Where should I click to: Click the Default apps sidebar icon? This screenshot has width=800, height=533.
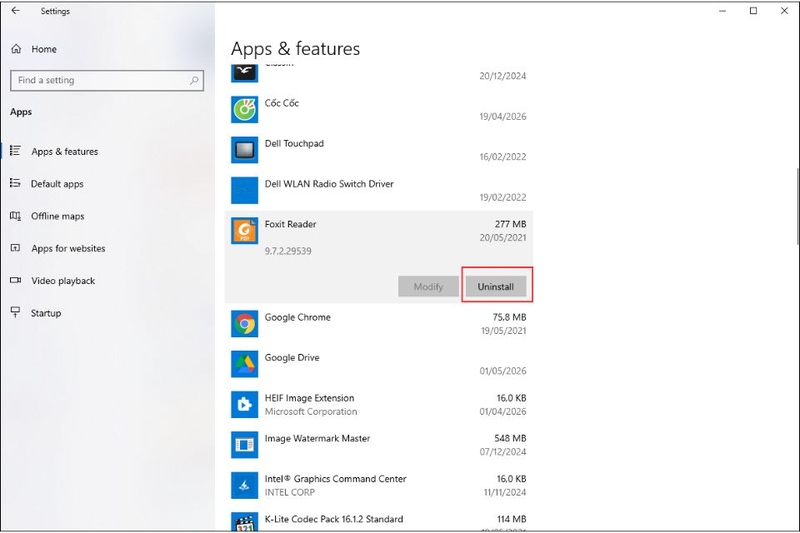click(x=15, y=183)
